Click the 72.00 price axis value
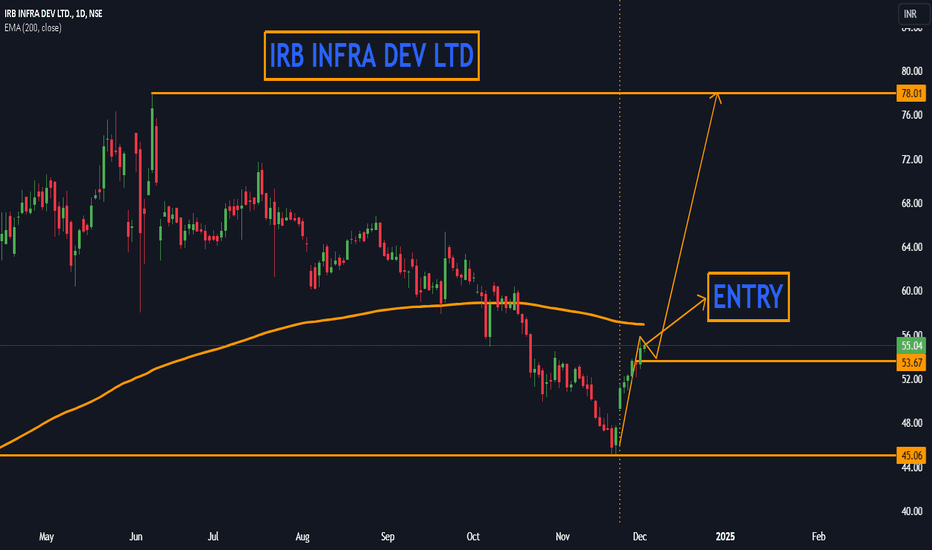This screenshot has width=932, height=550. [911, 159]
